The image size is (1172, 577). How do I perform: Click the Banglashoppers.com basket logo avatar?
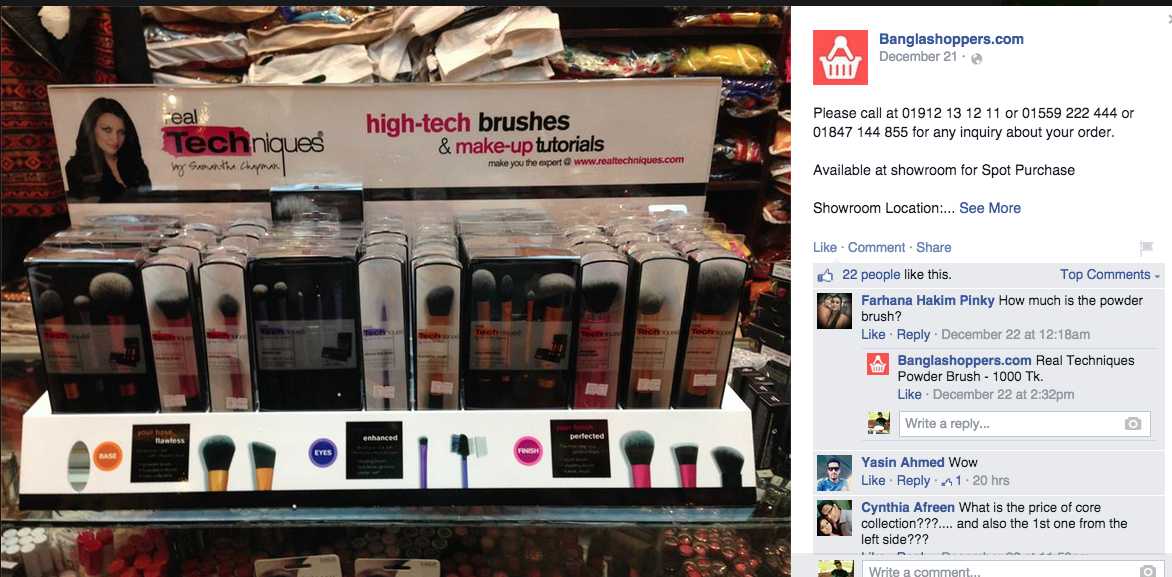coord(840,58)
